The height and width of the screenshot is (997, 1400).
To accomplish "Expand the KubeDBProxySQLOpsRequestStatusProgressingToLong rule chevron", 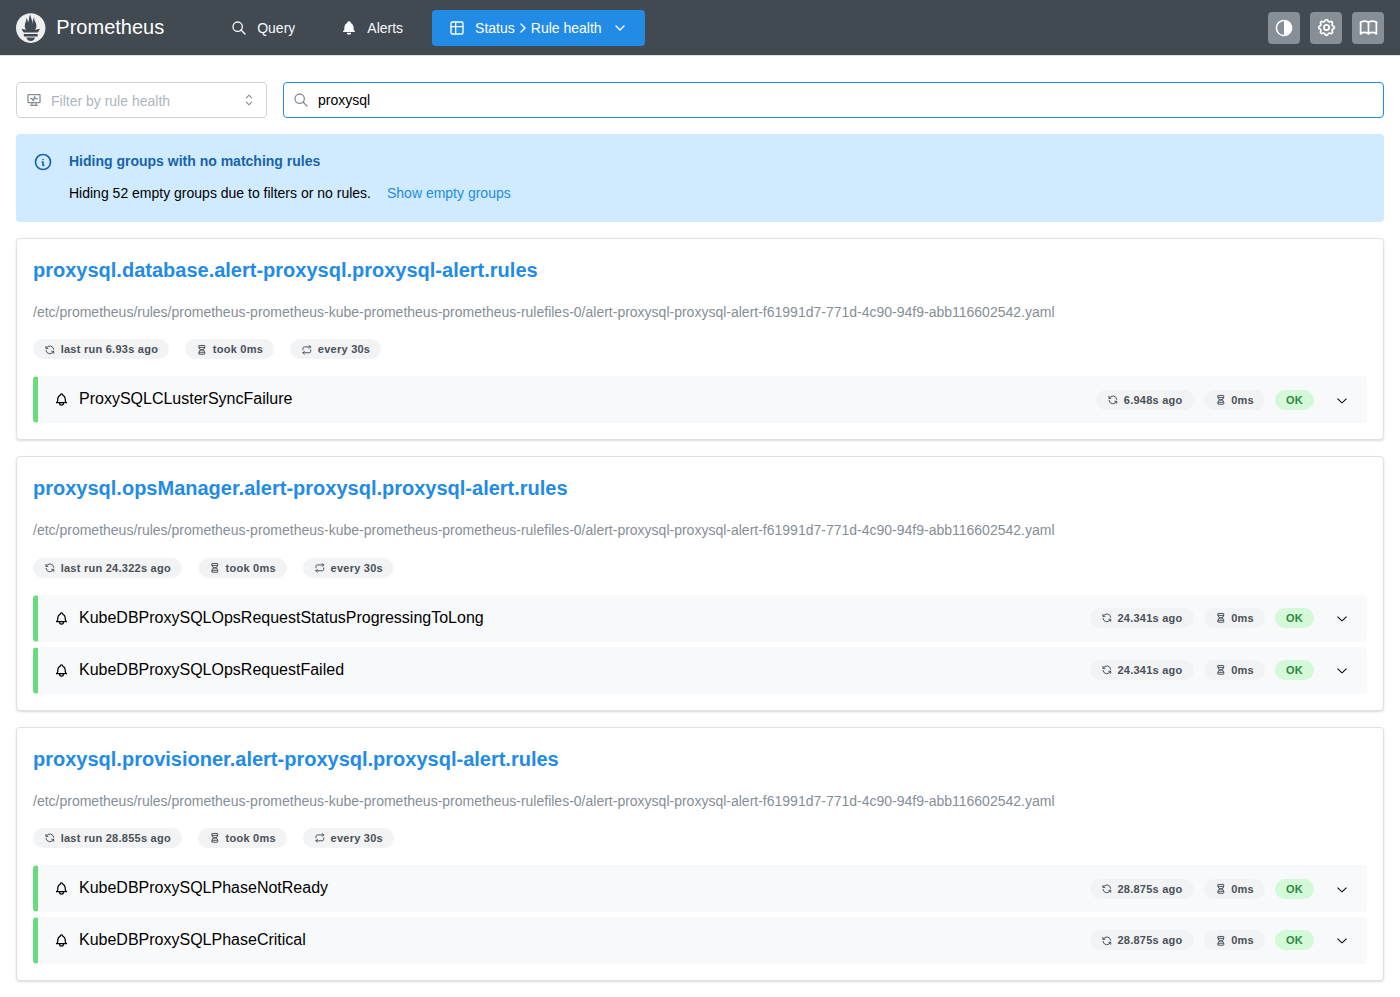I will point(1342,618).
